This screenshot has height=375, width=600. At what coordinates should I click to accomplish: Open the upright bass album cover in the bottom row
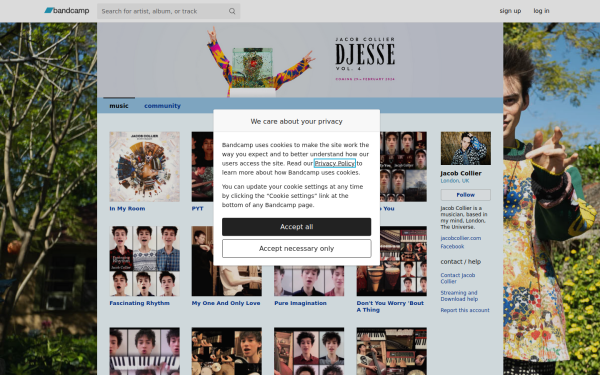[391, 351]
